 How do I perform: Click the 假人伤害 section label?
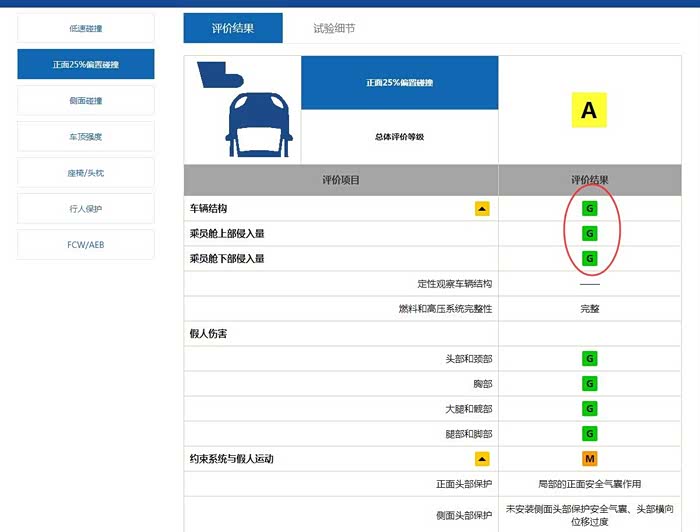point(208,333)
